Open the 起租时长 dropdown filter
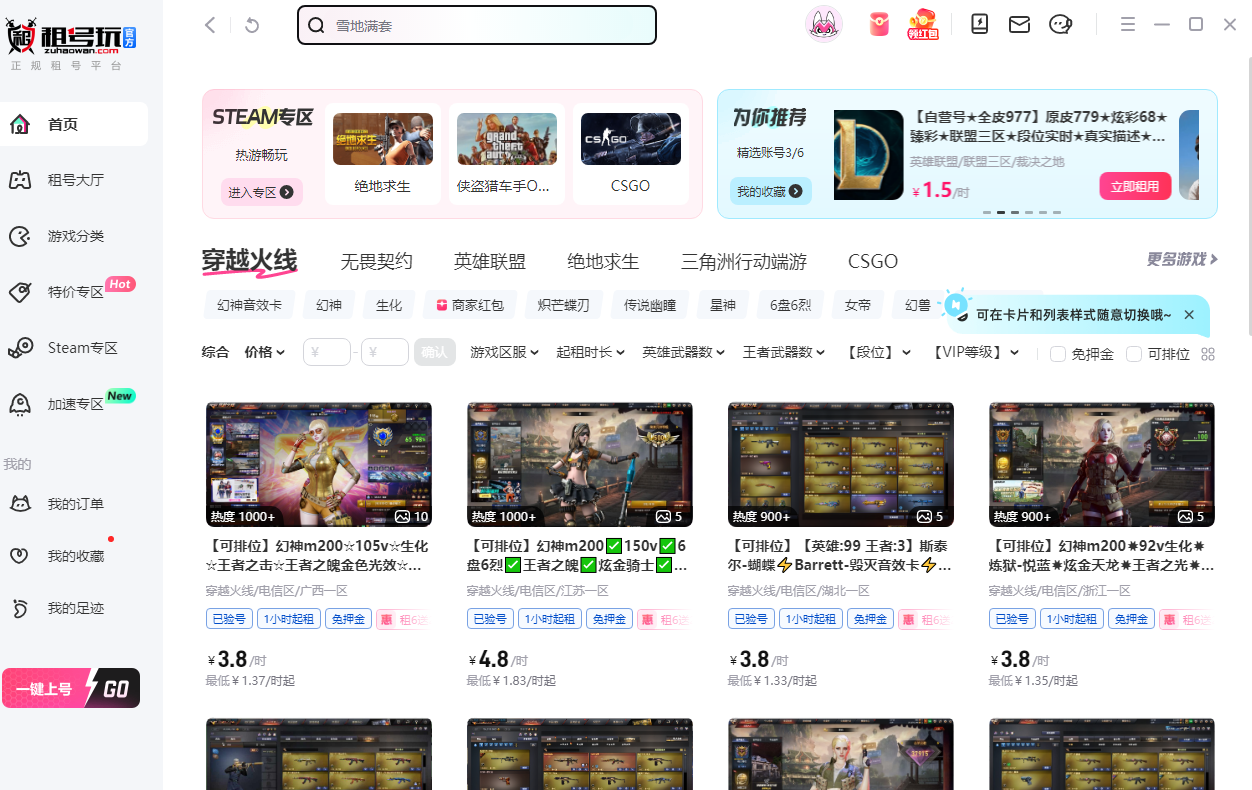 tap(590, 352)
